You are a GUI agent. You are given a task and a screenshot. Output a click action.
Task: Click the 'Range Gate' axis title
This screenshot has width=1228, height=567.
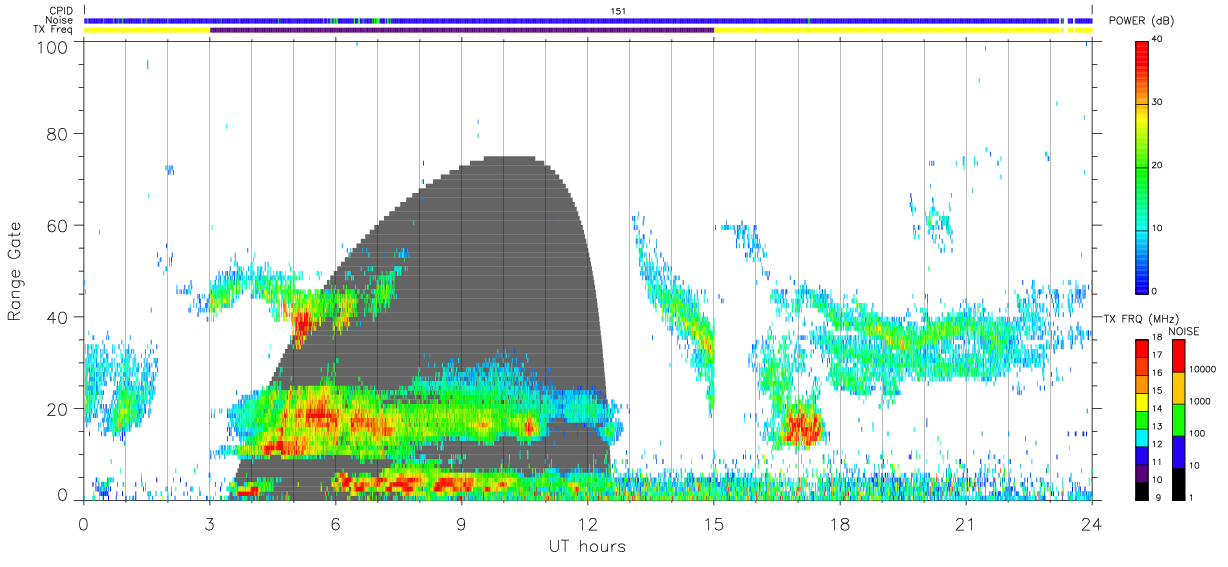pos(15,272)
